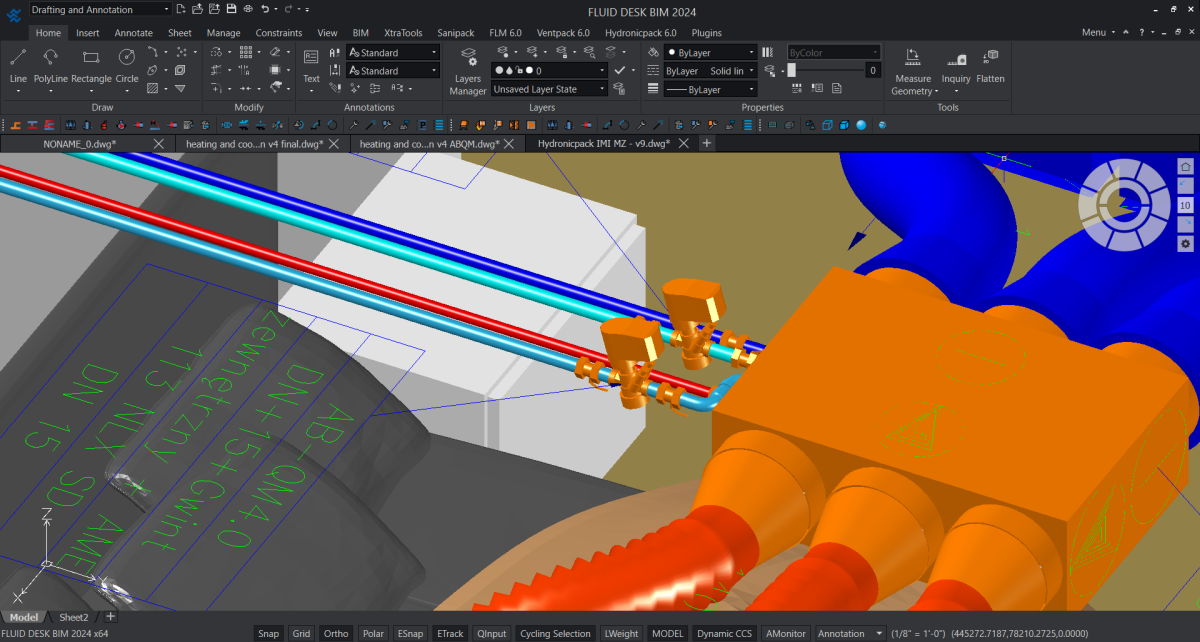Viewport: 1200px width, 642px height.
Task: Select the Line drawing tool
Action: tap(18, 65)
